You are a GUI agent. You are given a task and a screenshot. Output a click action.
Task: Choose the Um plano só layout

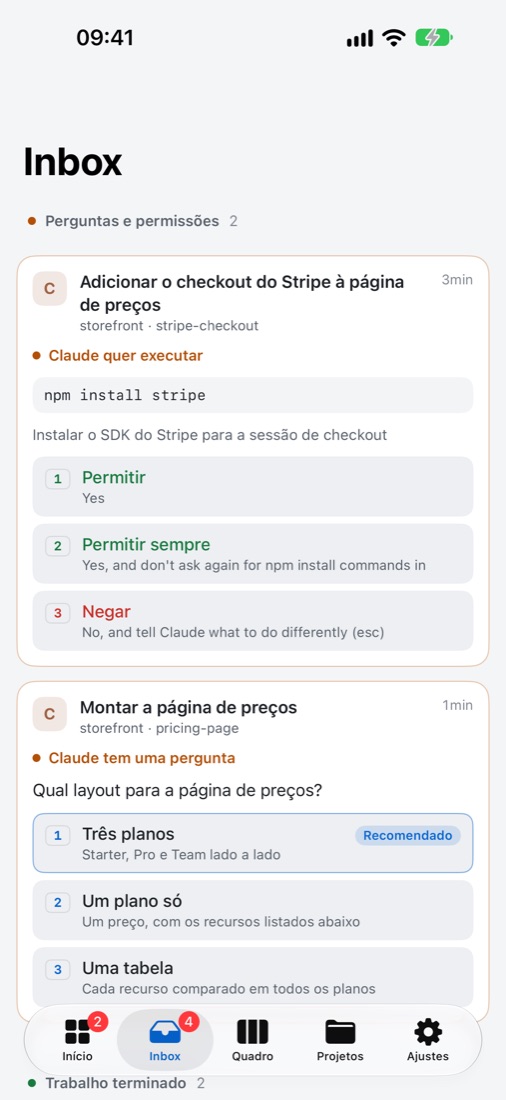pos(253,910)
